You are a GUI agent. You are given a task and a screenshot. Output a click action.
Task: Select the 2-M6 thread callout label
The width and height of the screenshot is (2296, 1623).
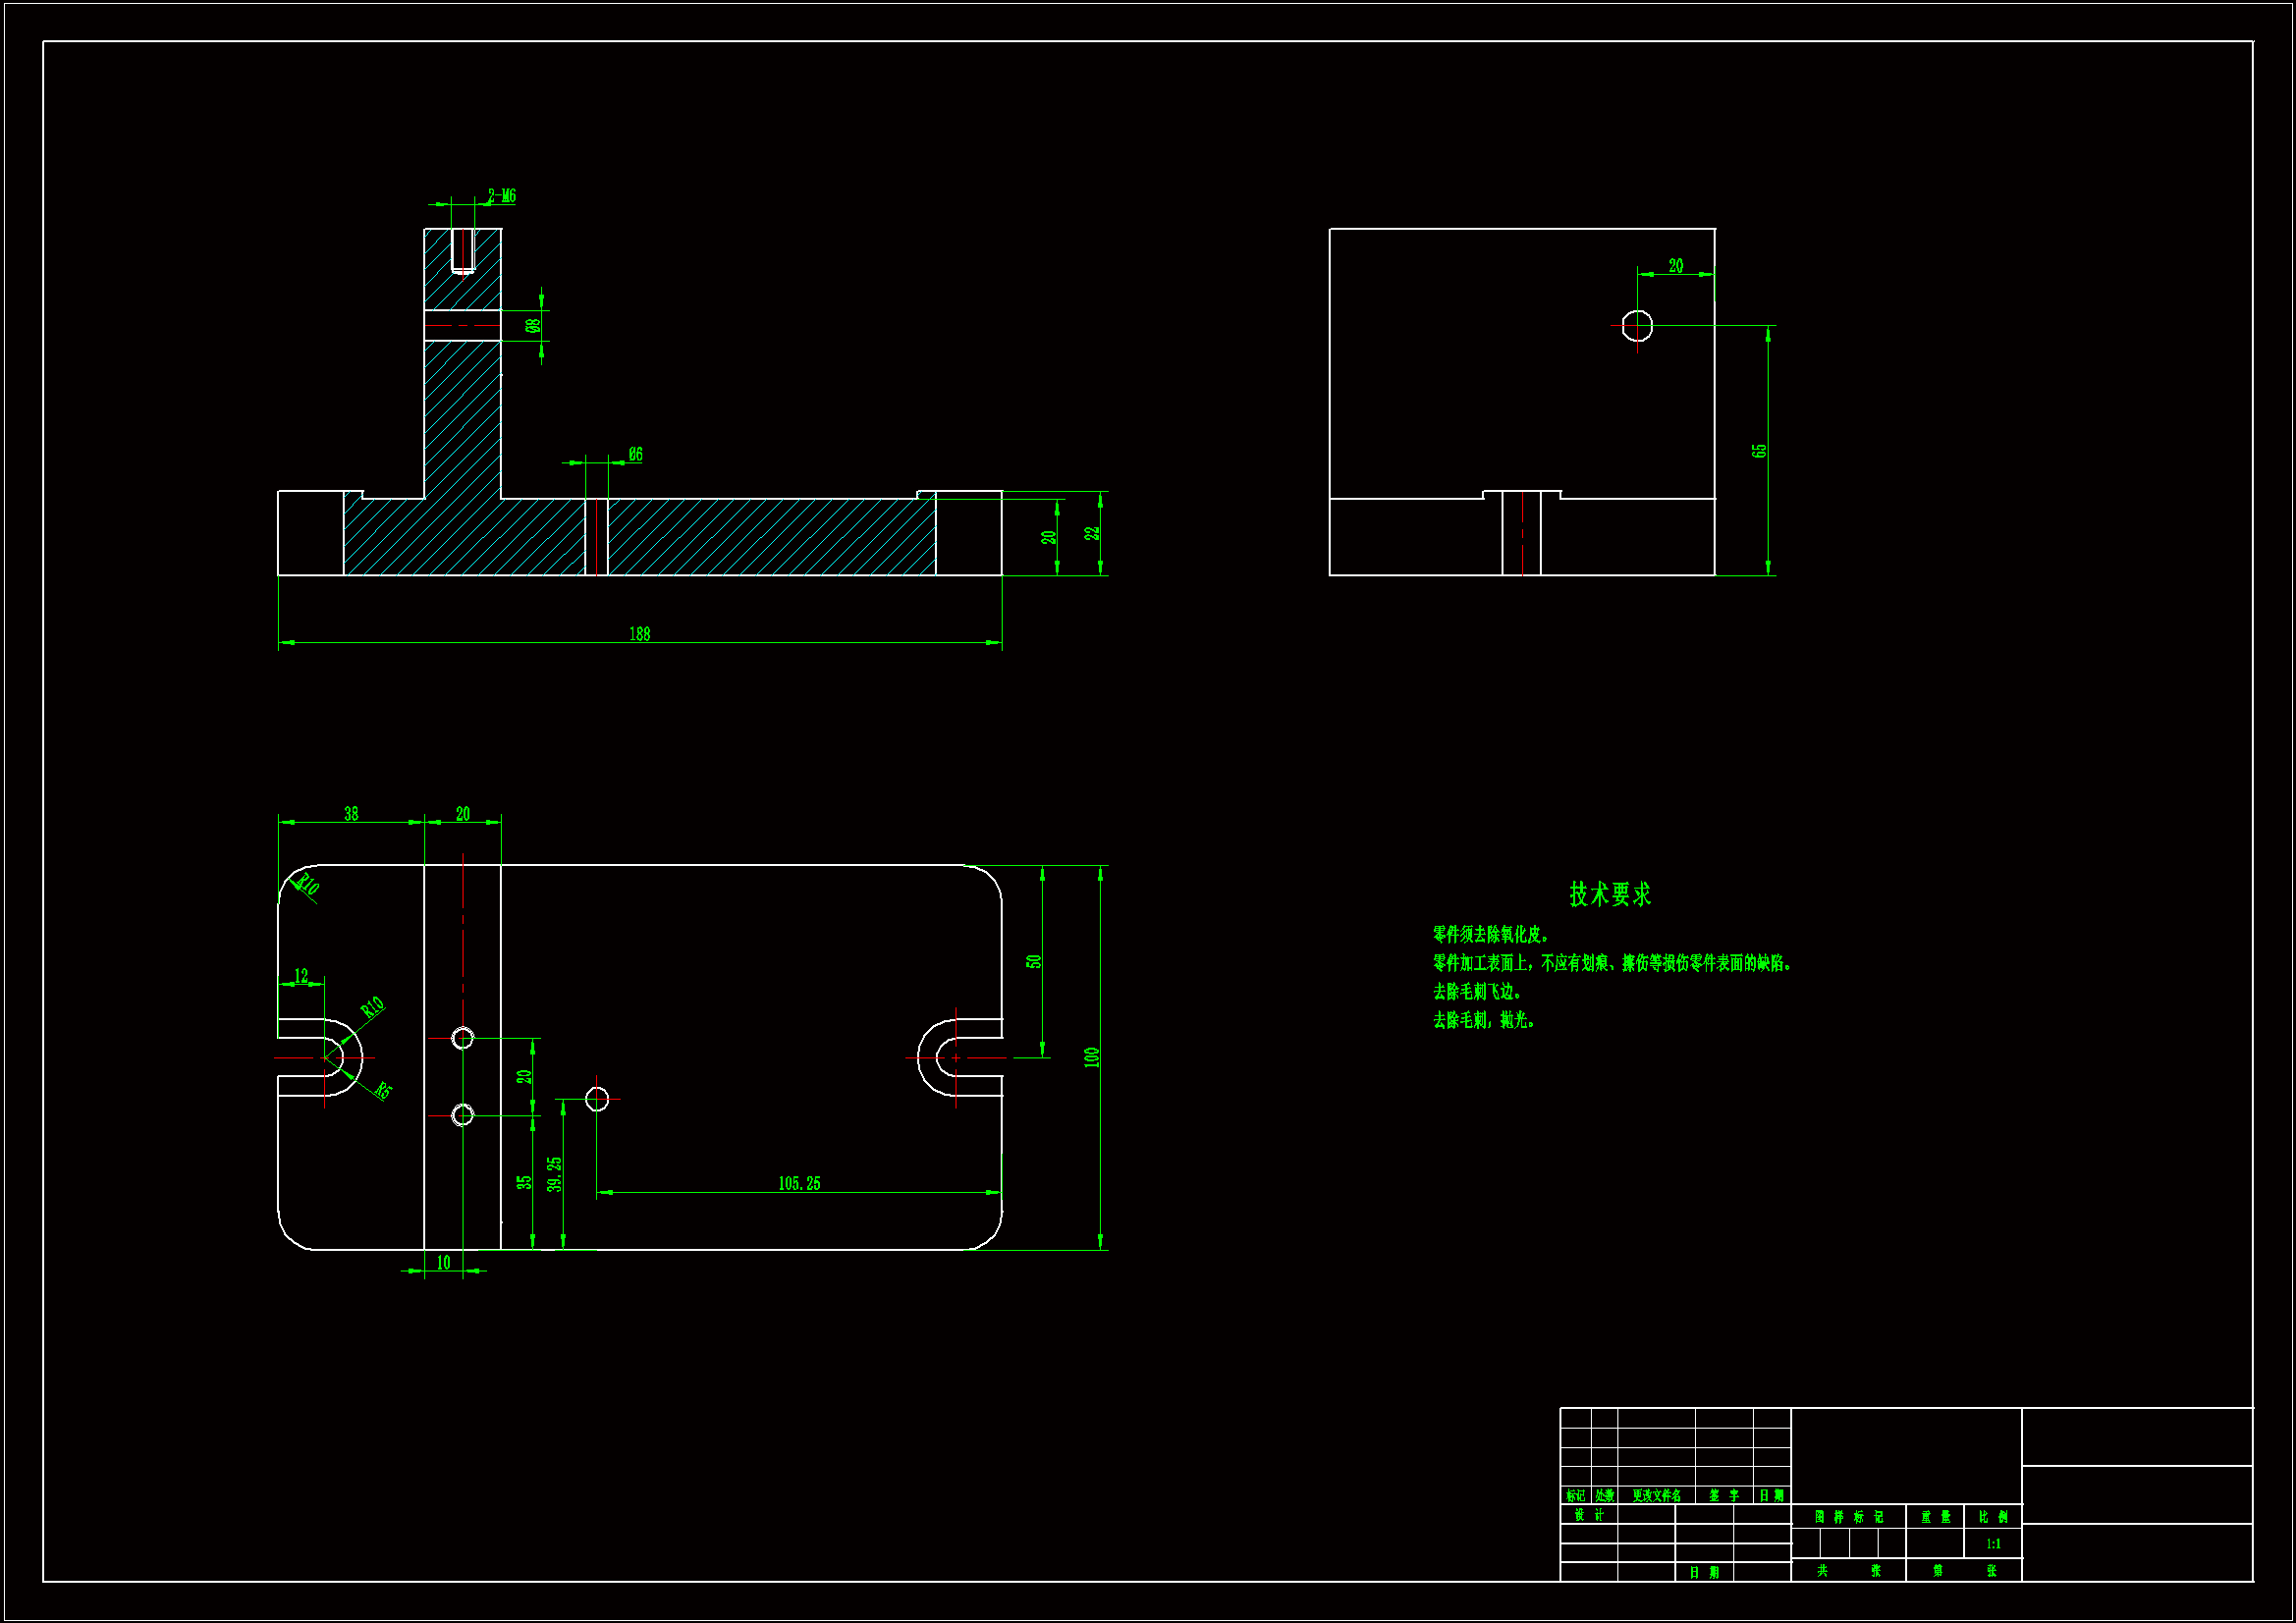pos(502,196)
